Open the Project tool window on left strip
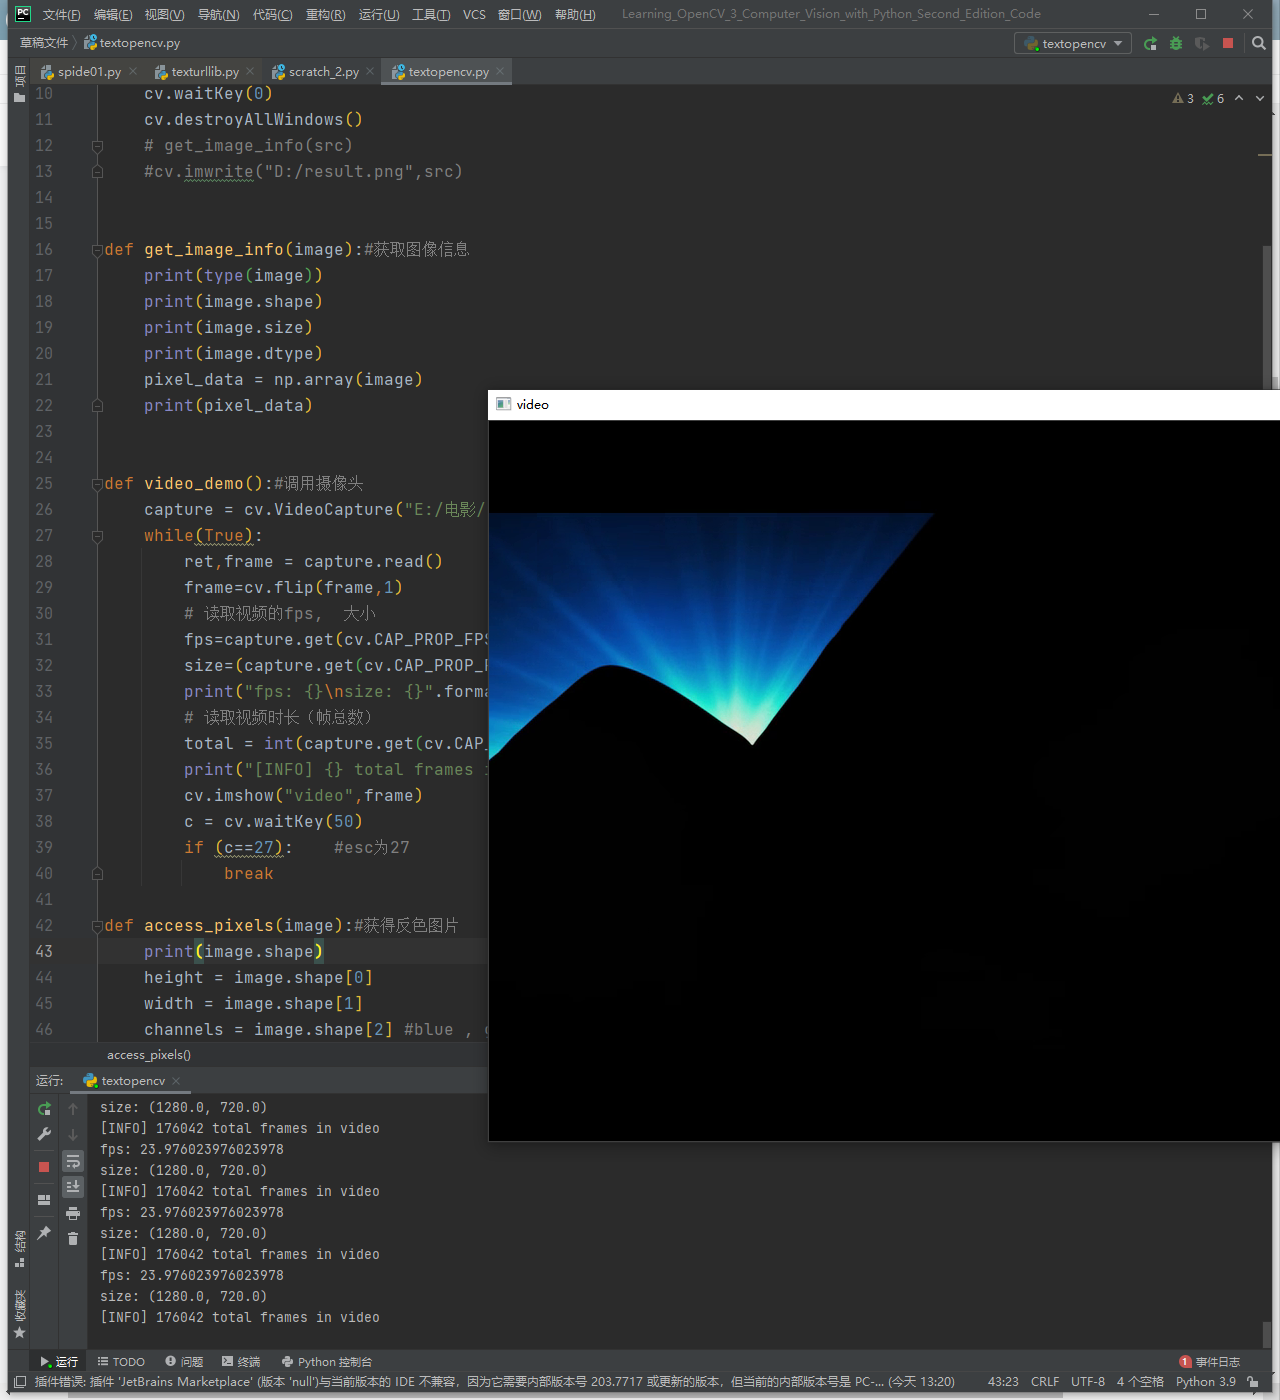Viewport: 1280px width, 1400px height. point(19,84)
